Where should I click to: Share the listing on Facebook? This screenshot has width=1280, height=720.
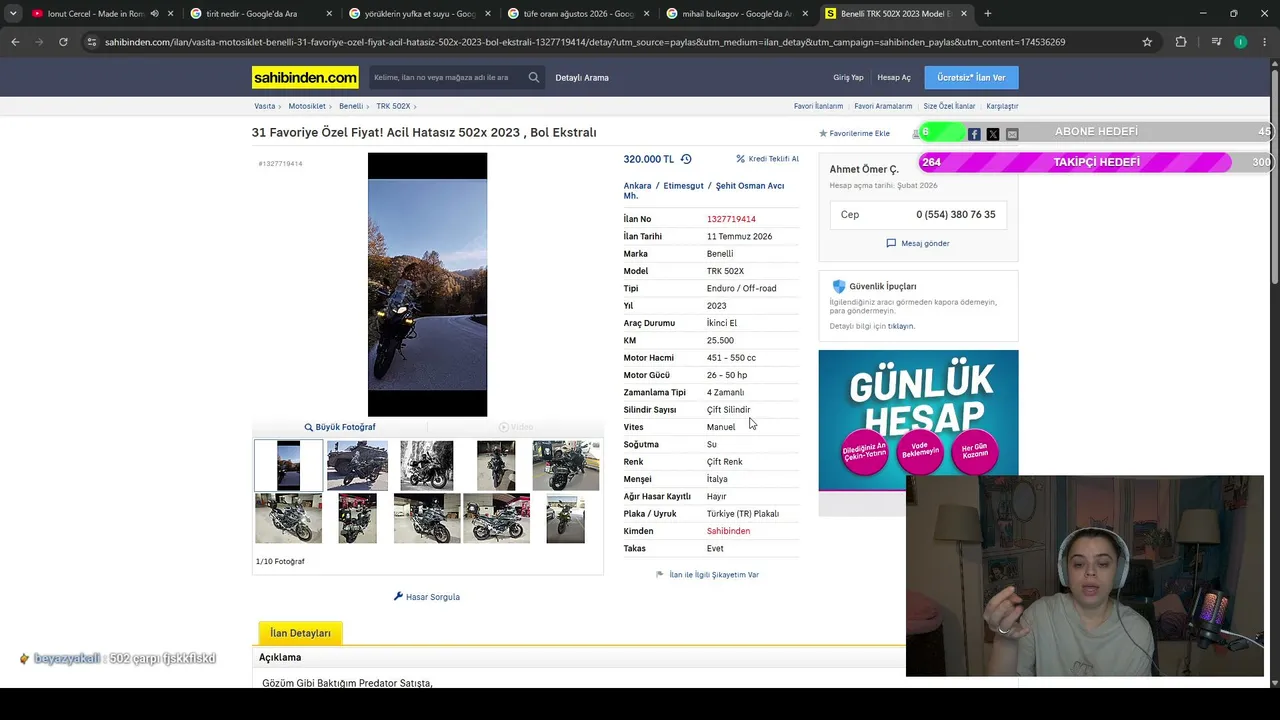tap(974, 134)
